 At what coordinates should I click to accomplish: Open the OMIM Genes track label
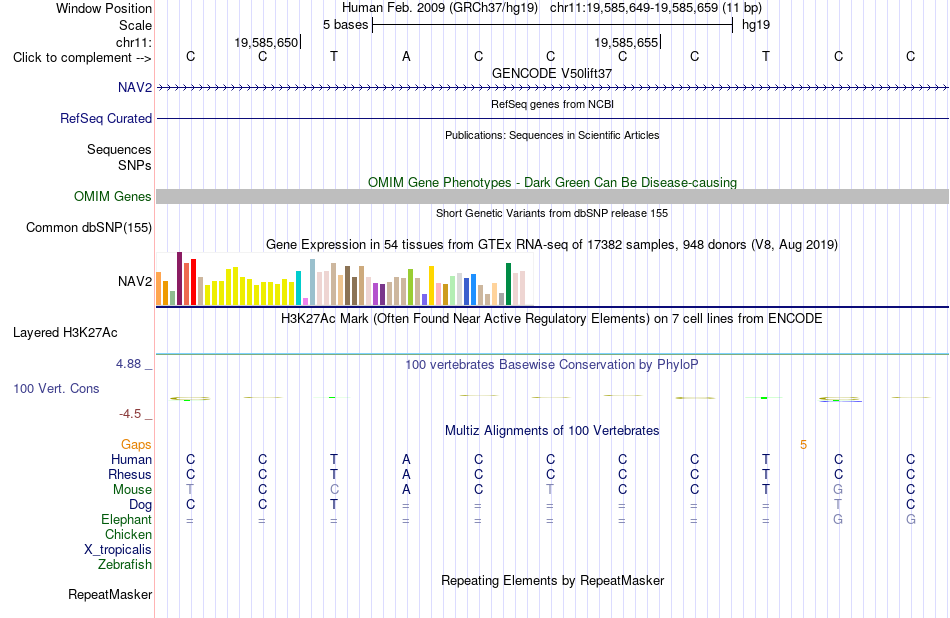pyautogui.click(x=113, y=196)
